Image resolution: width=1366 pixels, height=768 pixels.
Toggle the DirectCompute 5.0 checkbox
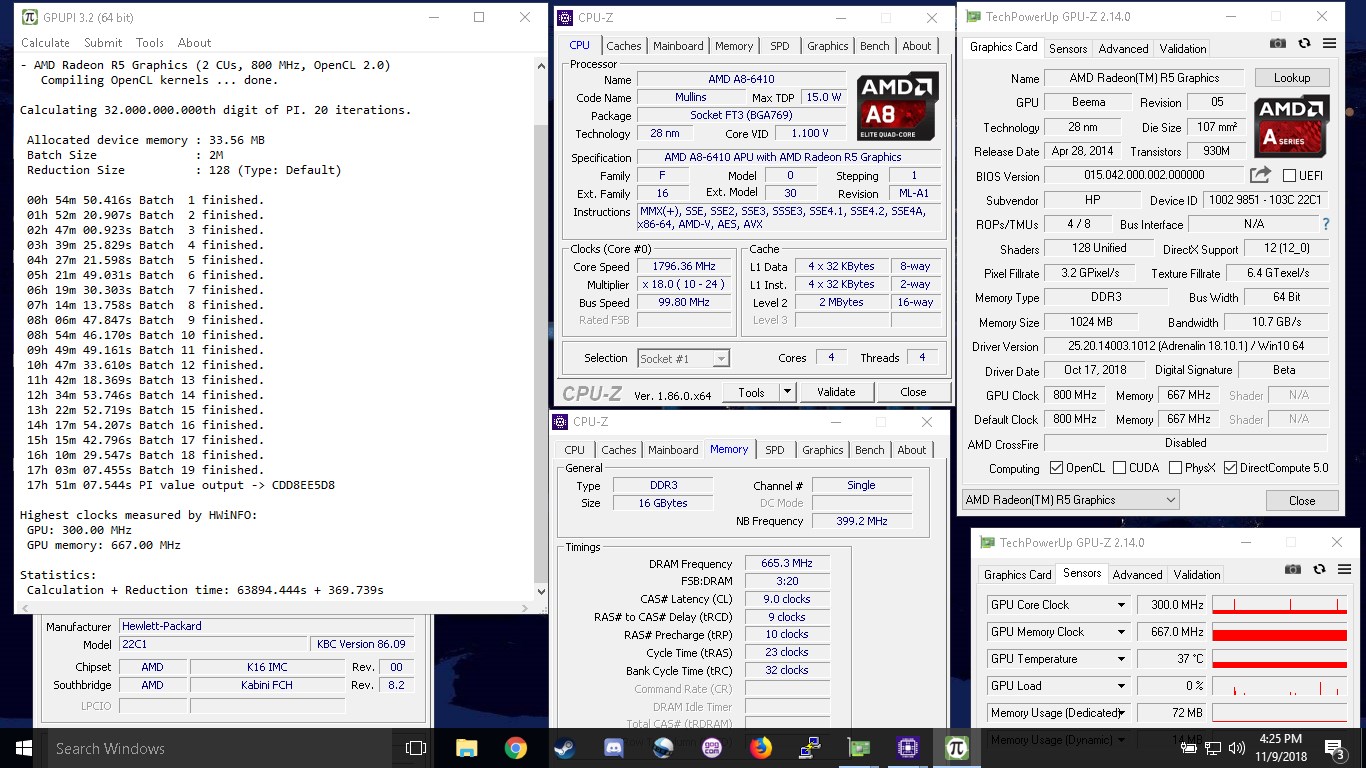(x=1230, y=468)
